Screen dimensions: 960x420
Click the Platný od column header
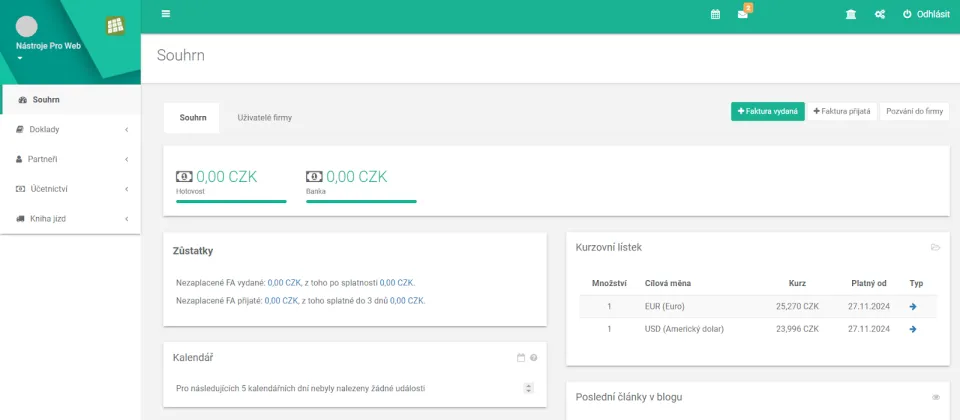click(869, 283)
